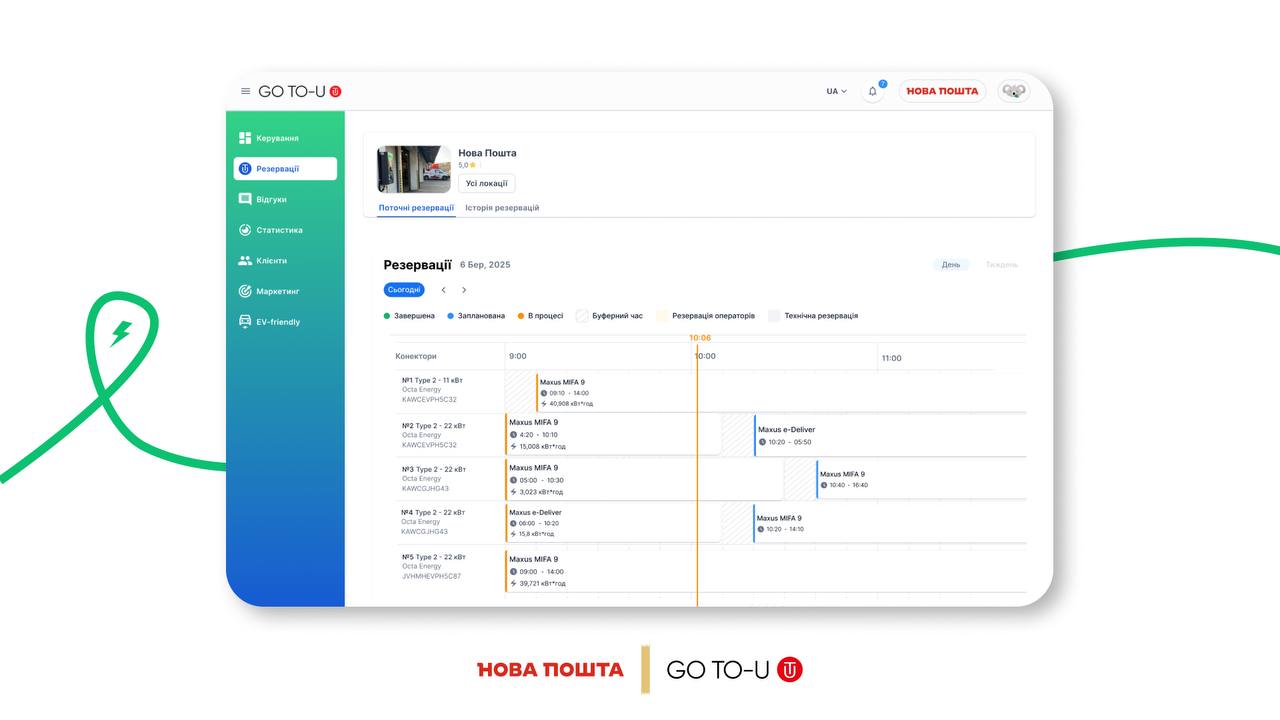Select the День view toggle

(x=951, y=265)
